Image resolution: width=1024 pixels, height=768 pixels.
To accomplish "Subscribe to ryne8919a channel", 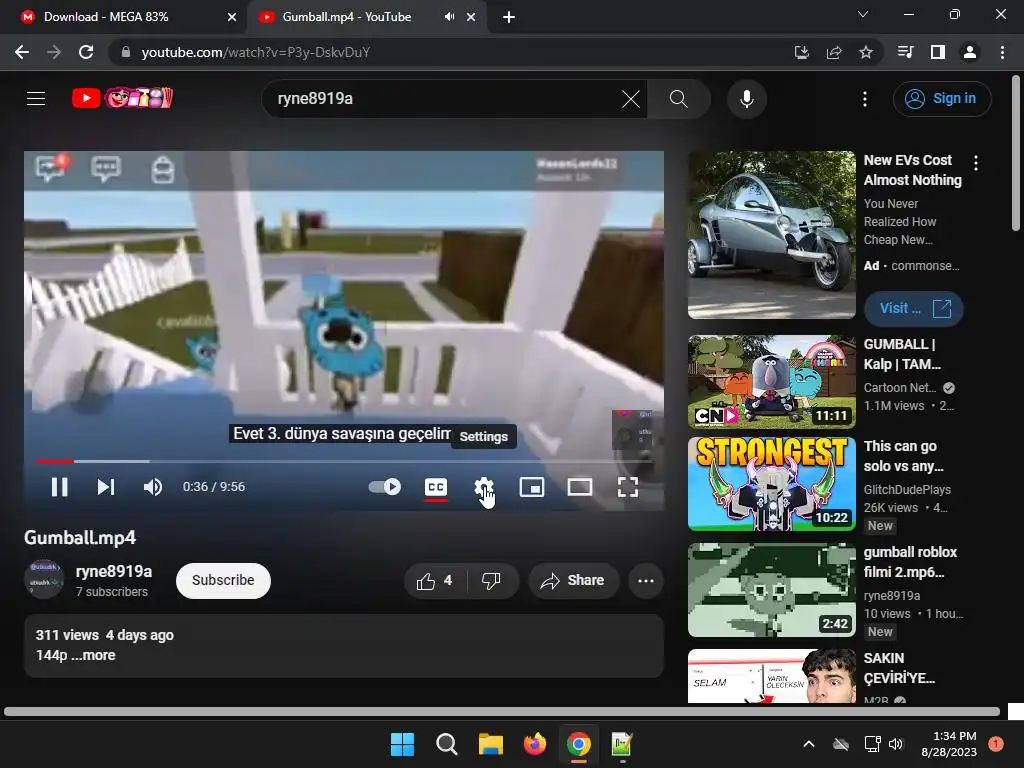I will tap(223, 580).
